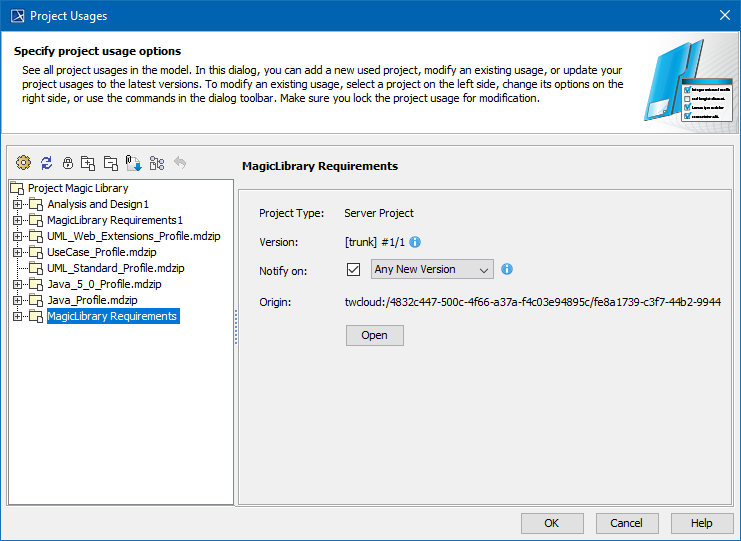Open the Any New Version dropdown
Image resolution: width=741 pixels, height=541 pixels.
432,269
